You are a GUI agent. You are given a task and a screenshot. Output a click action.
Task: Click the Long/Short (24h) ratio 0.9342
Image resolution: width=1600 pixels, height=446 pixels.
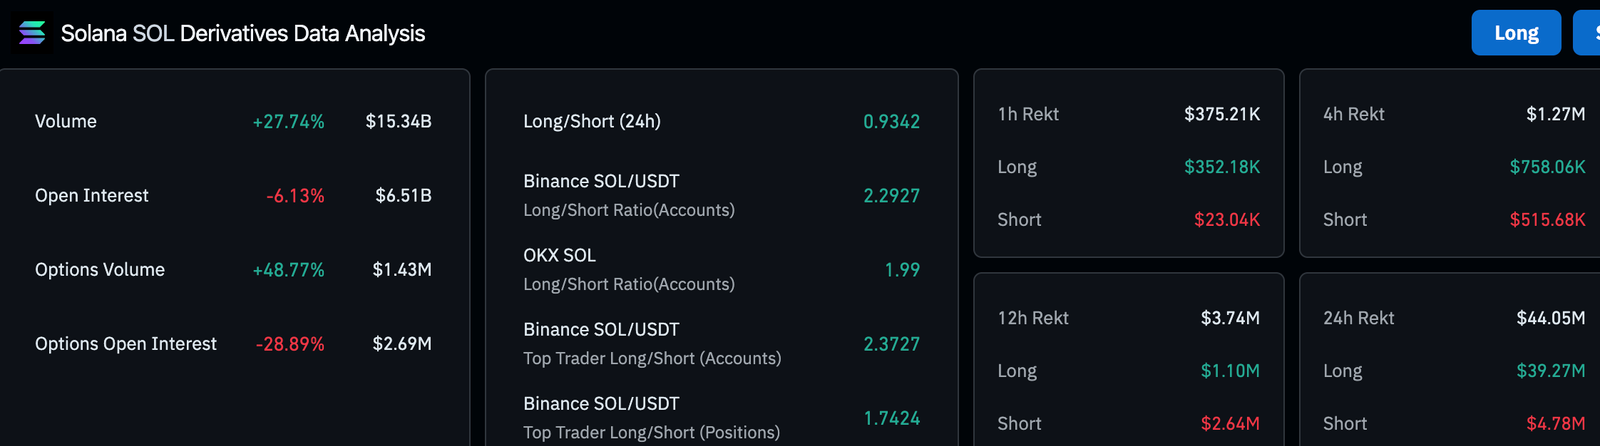[891, 121]
